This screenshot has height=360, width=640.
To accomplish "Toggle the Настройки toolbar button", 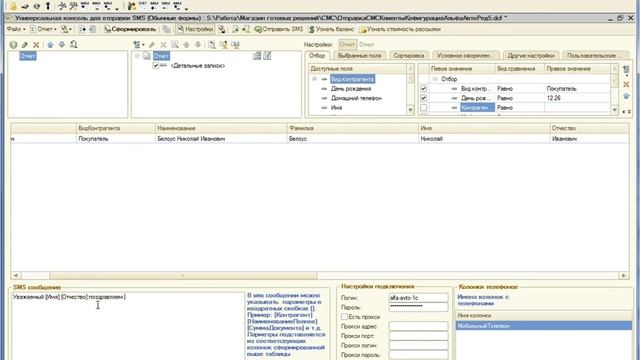I will click(195, 29).
